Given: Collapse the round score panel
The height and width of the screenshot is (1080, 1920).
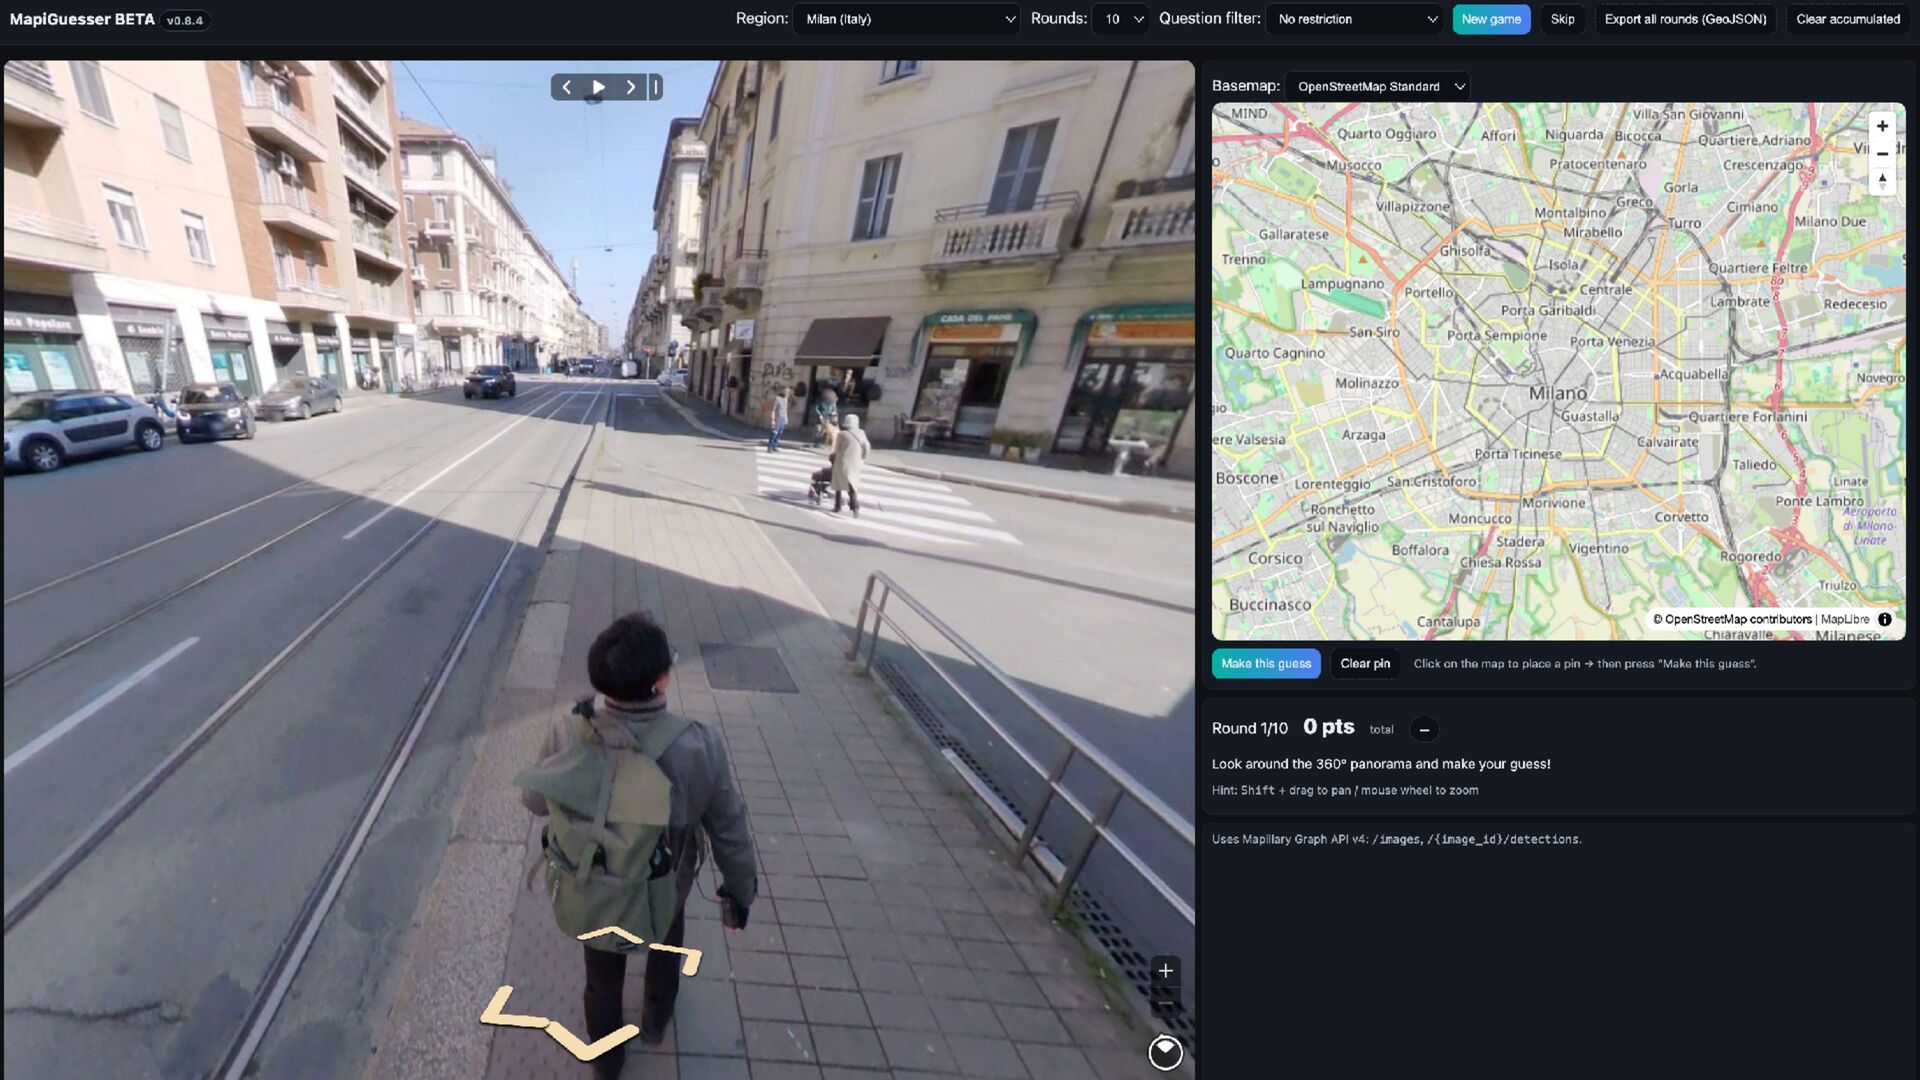Looking at the screenshot, I should click(1424, 730).
